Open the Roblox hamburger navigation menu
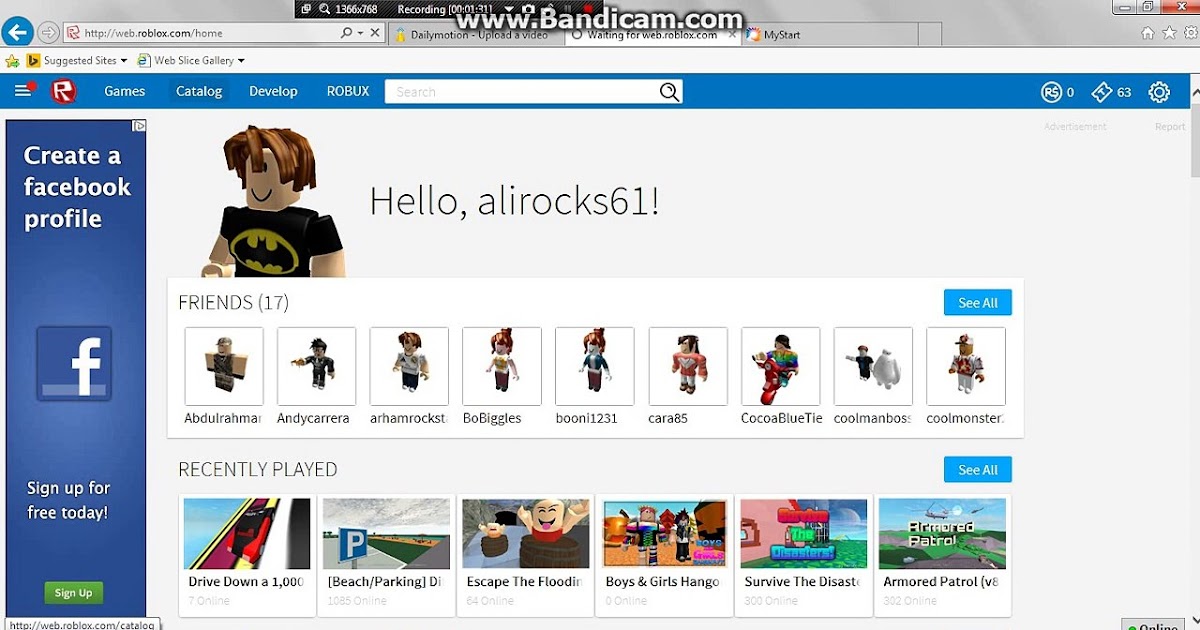 (x=23, y=91)
